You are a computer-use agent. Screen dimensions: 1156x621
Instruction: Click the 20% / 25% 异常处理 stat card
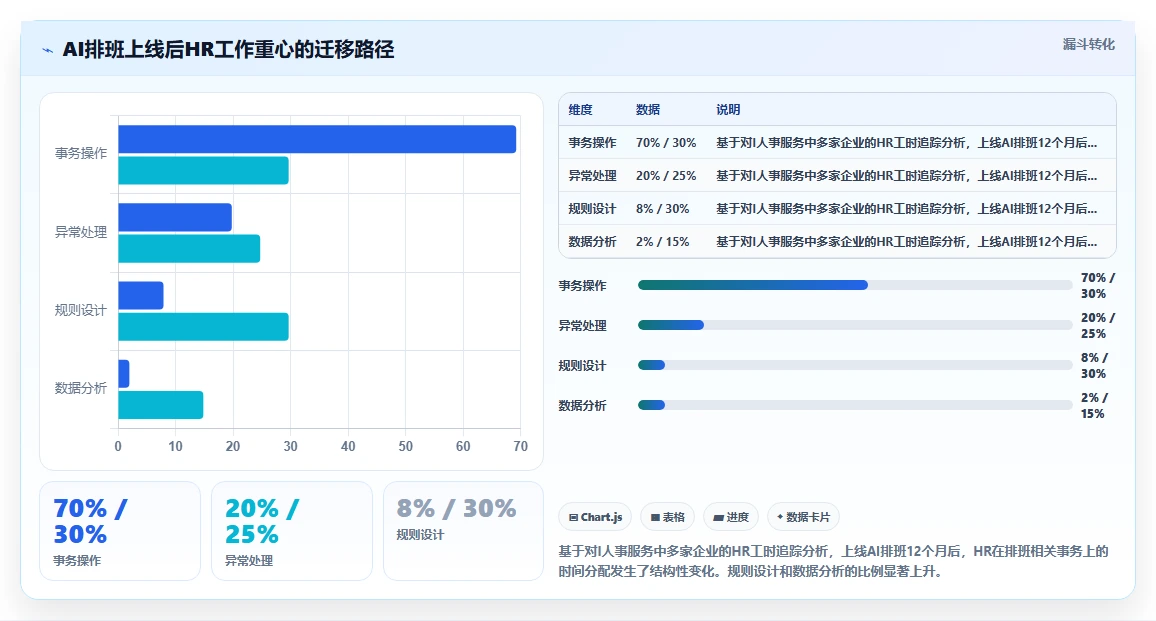[292, 531]
